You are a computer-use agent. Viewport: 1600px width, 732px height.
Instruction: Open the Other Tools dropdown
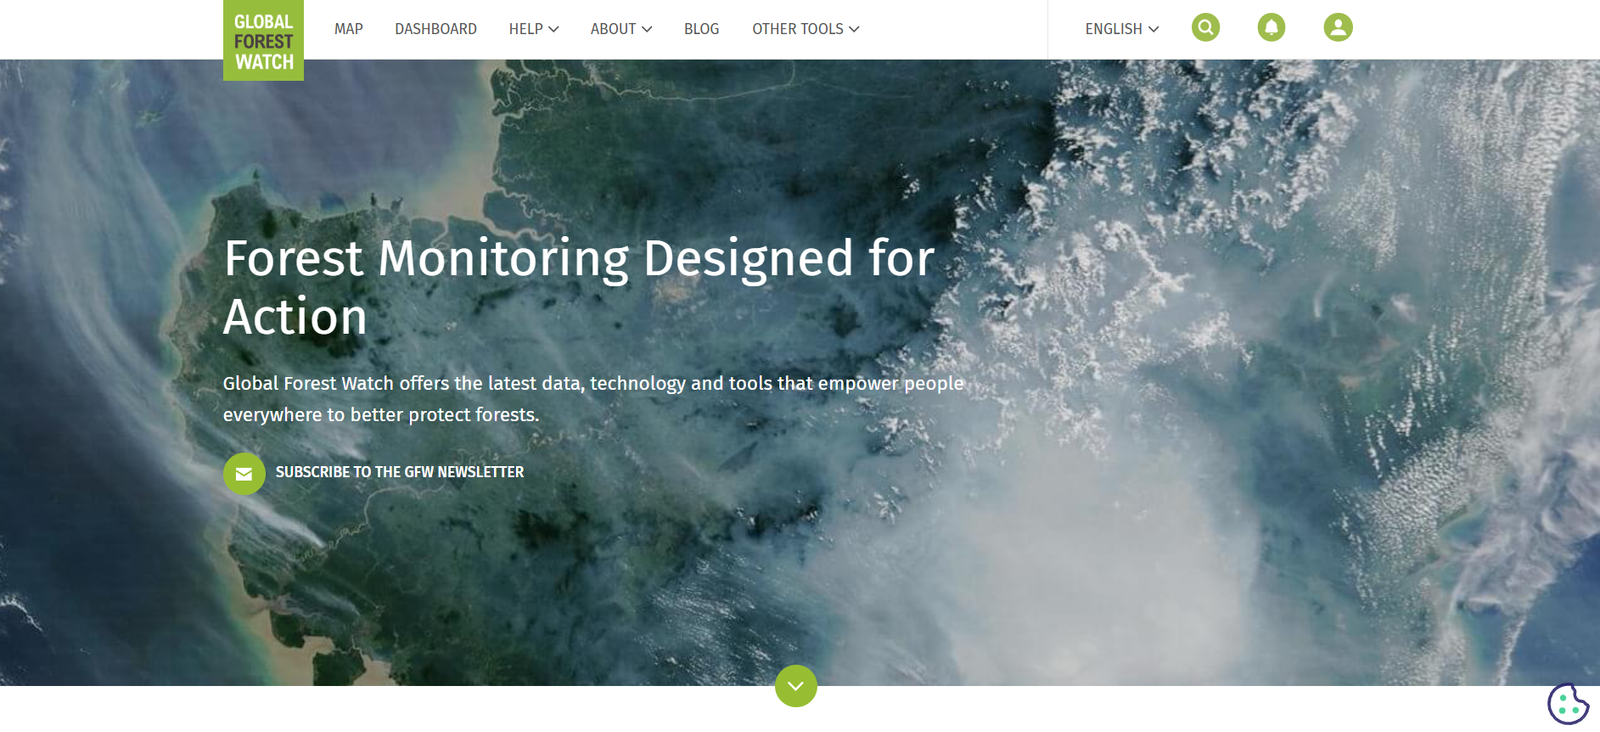coord(805,29)
